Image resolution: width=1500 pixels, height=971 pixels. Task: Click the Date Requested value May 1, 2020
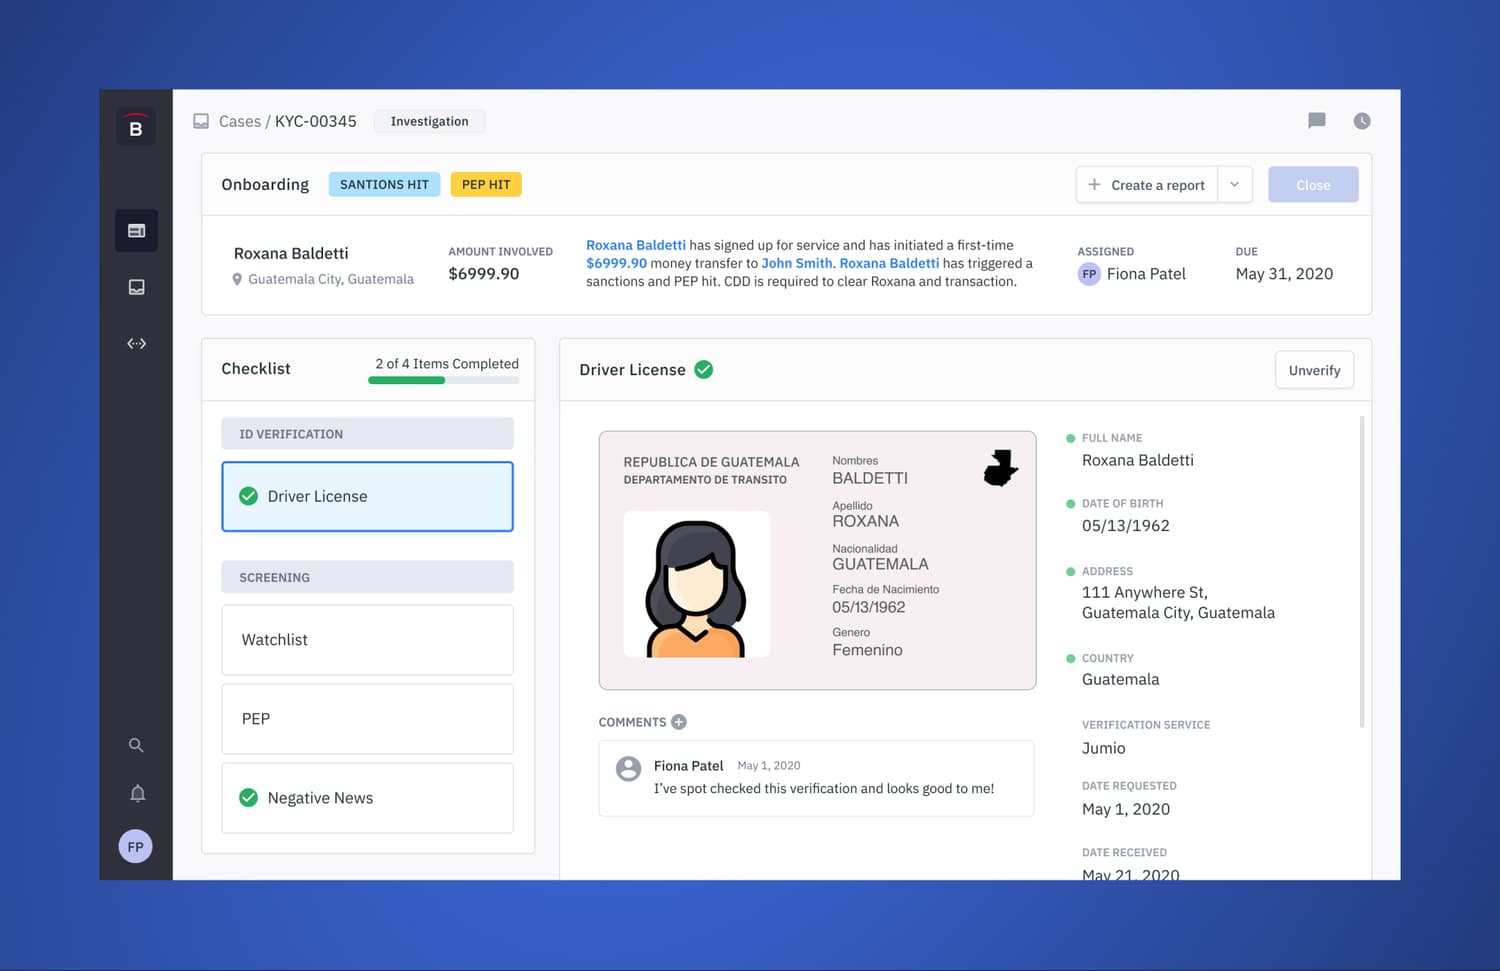tap(1126, 809)
